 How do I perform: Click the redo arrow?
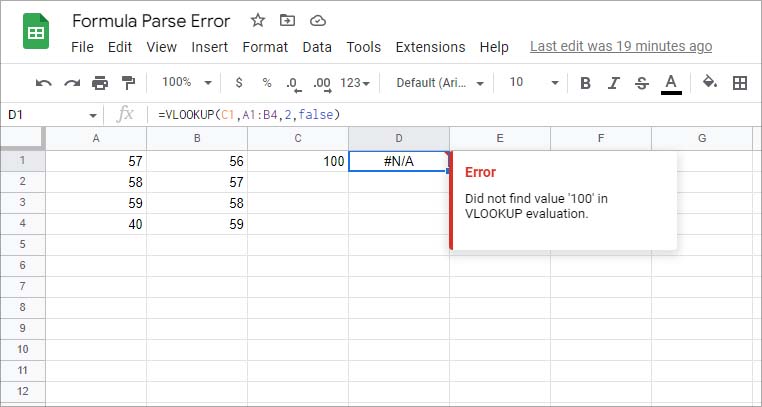pyautogui.click(x=72, y=83)
